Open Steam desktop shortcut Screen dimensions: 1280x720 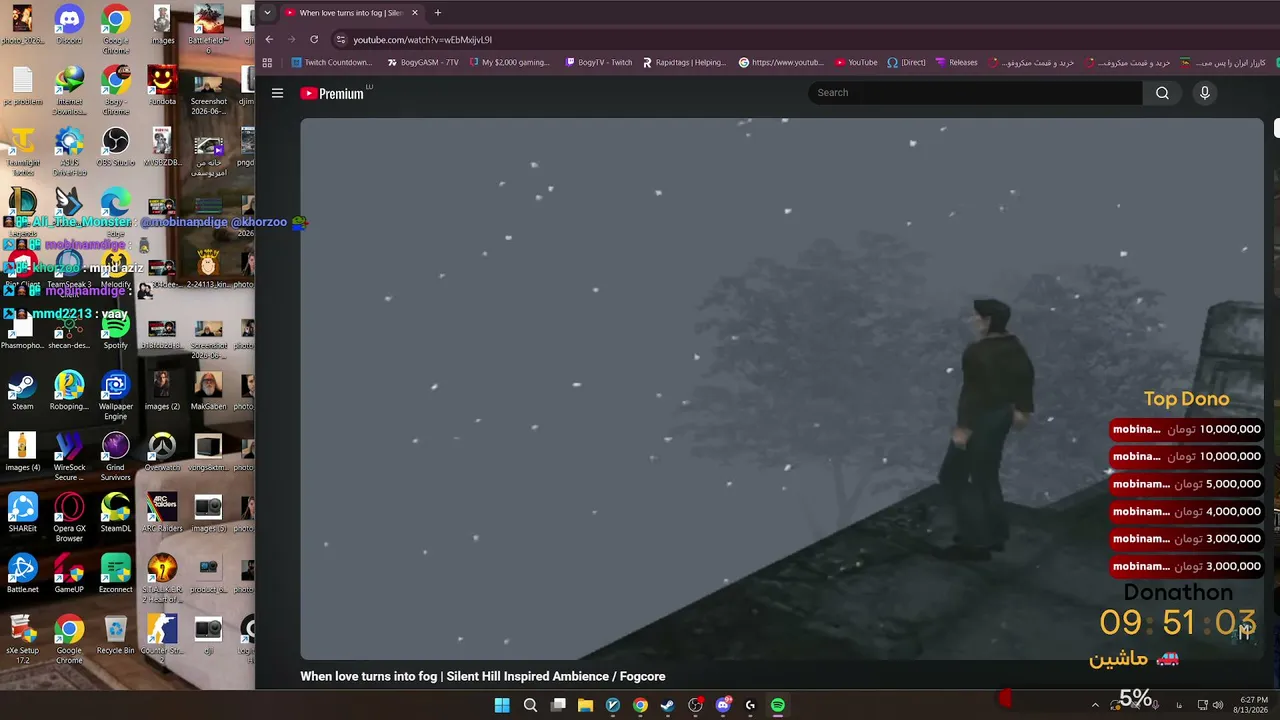[x=22, y=391]
